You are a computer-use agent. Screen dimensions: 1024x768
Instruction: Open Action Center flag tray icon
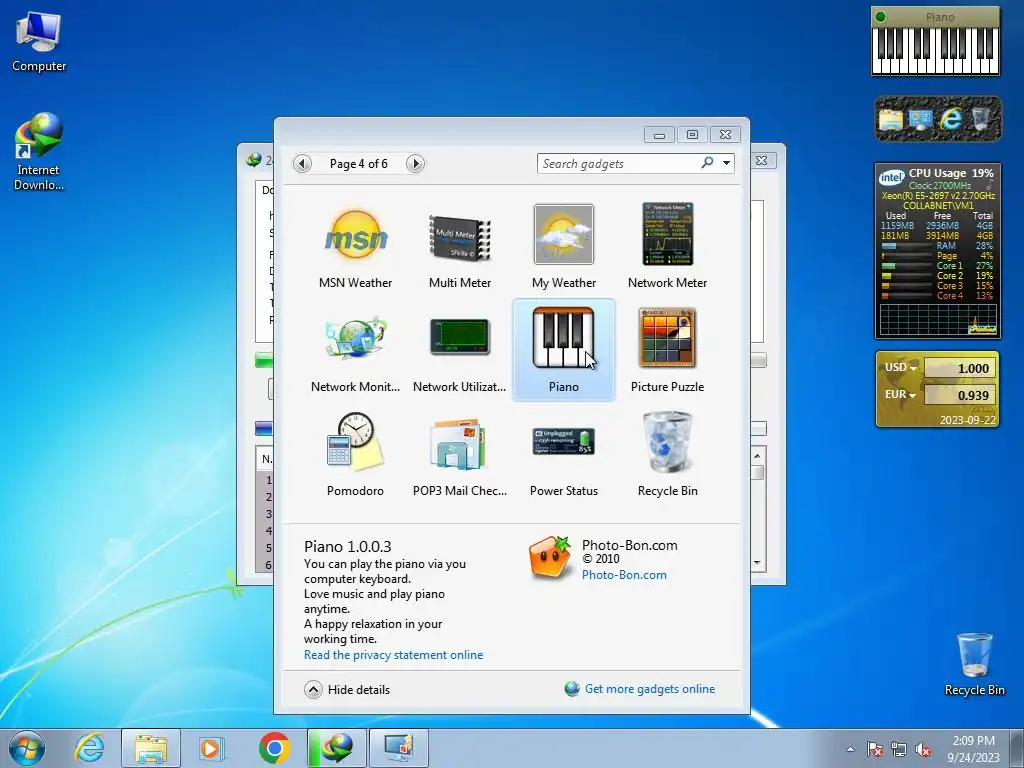874,749
